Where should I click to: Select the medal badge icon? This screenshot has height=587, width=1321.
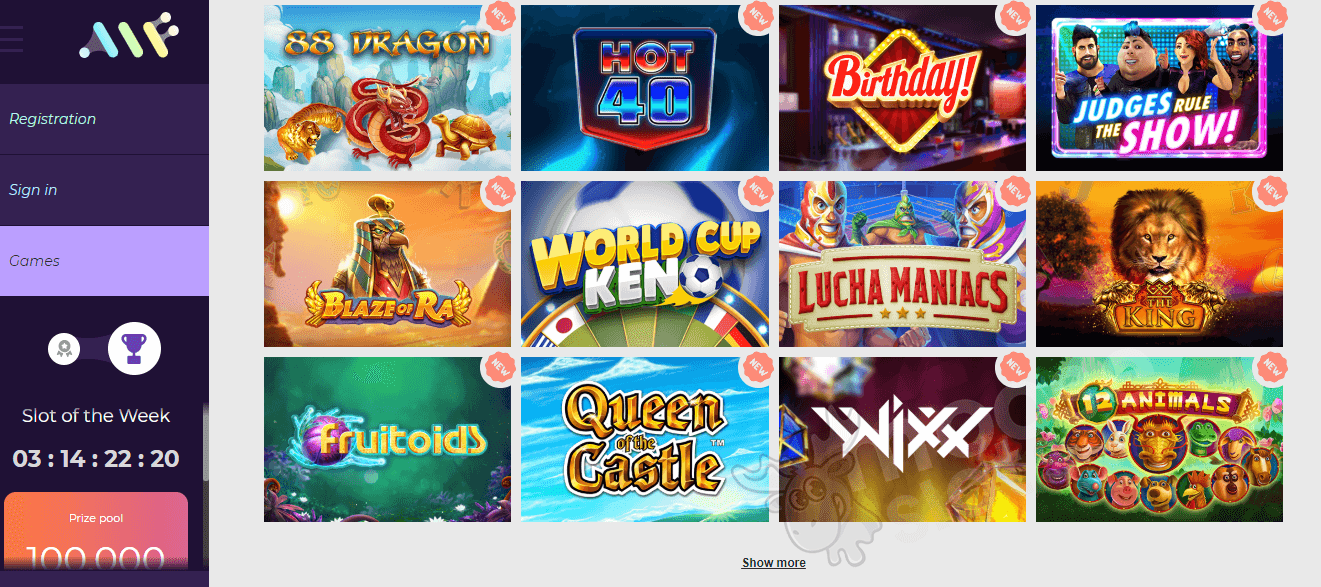(x=65, y=349)
